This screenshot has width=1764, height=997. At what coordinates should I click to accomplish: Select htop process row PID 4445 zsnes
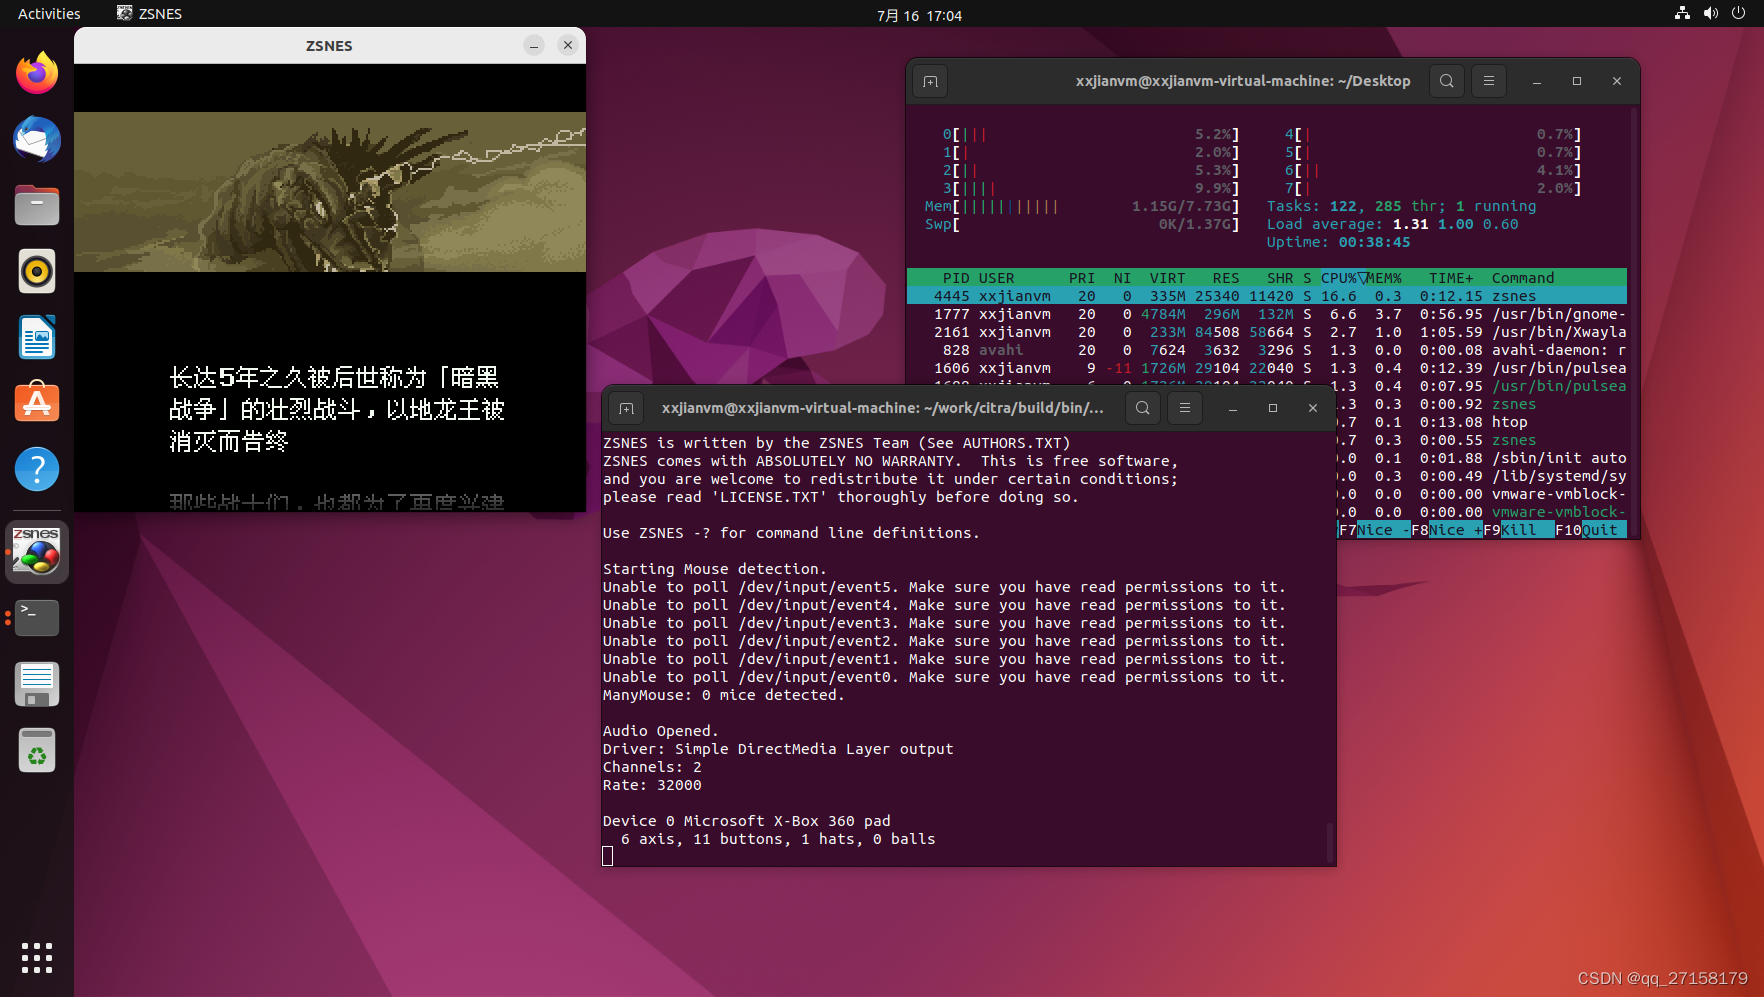(x=1267, y=296)
